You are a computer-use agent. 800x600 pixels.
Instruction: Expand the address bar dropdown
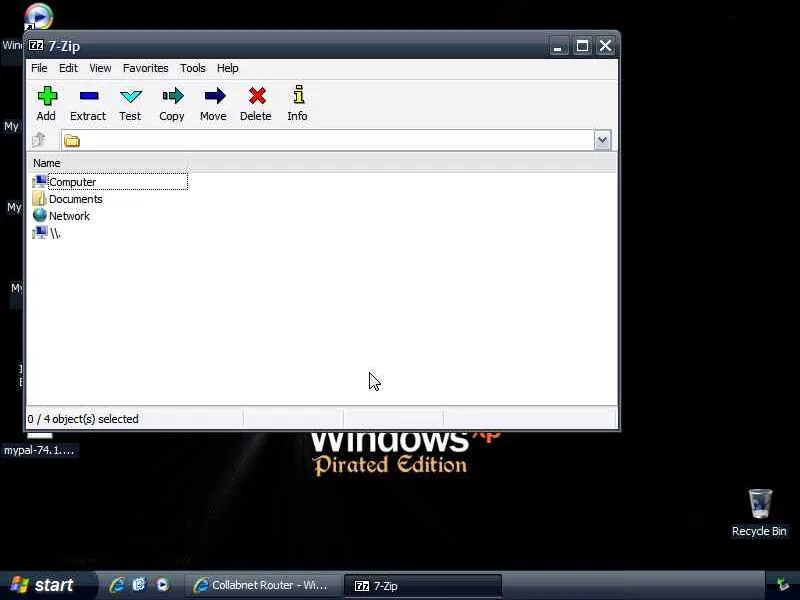(603, 140)
